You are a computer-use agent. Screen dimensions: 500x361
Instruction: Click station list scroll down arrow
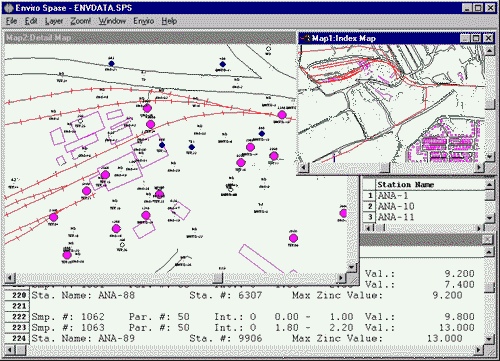click(489, 218)
